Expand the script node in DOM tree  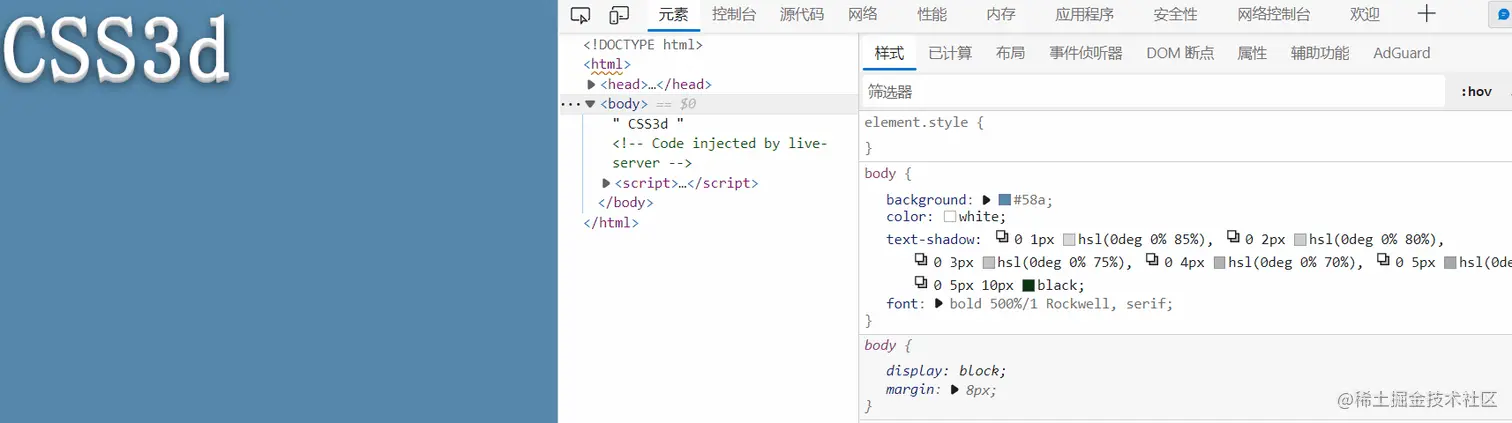(x=606, y=183)
